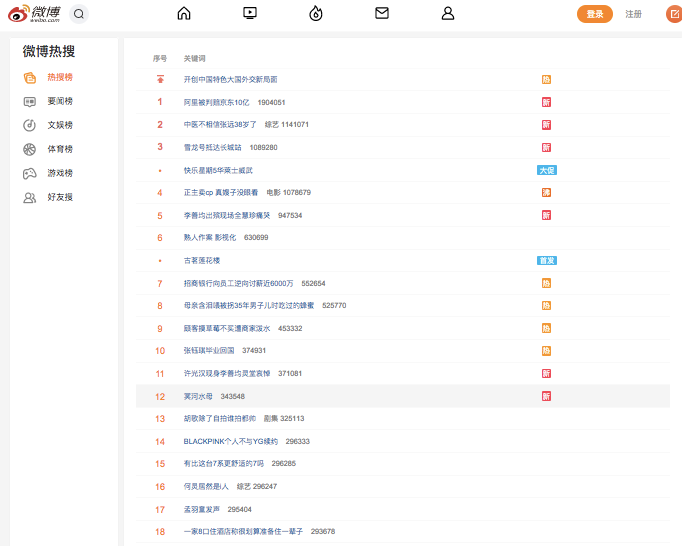Screen dimensions: 682x546
Task: Click the 要闻榜 news icon
Action: (x=30, y=102)
